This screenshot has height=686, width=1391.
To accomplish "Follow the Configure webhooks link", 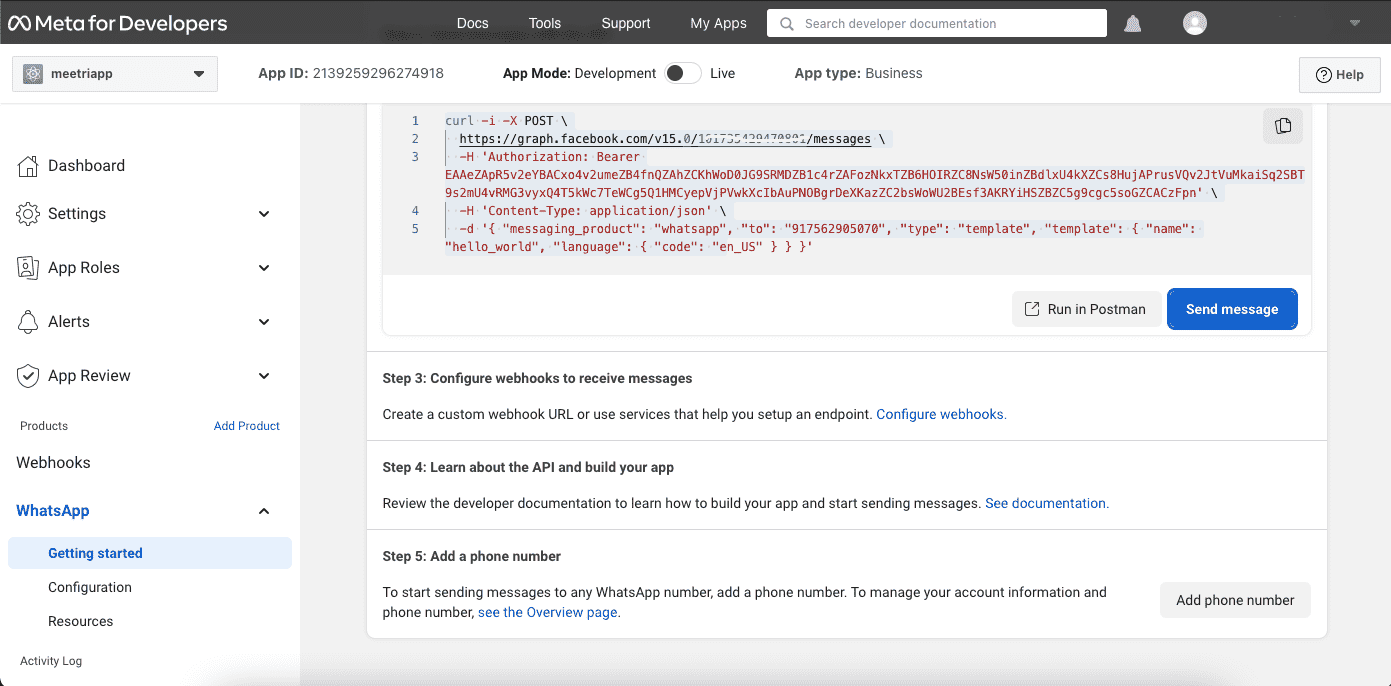I will [941, 414].
